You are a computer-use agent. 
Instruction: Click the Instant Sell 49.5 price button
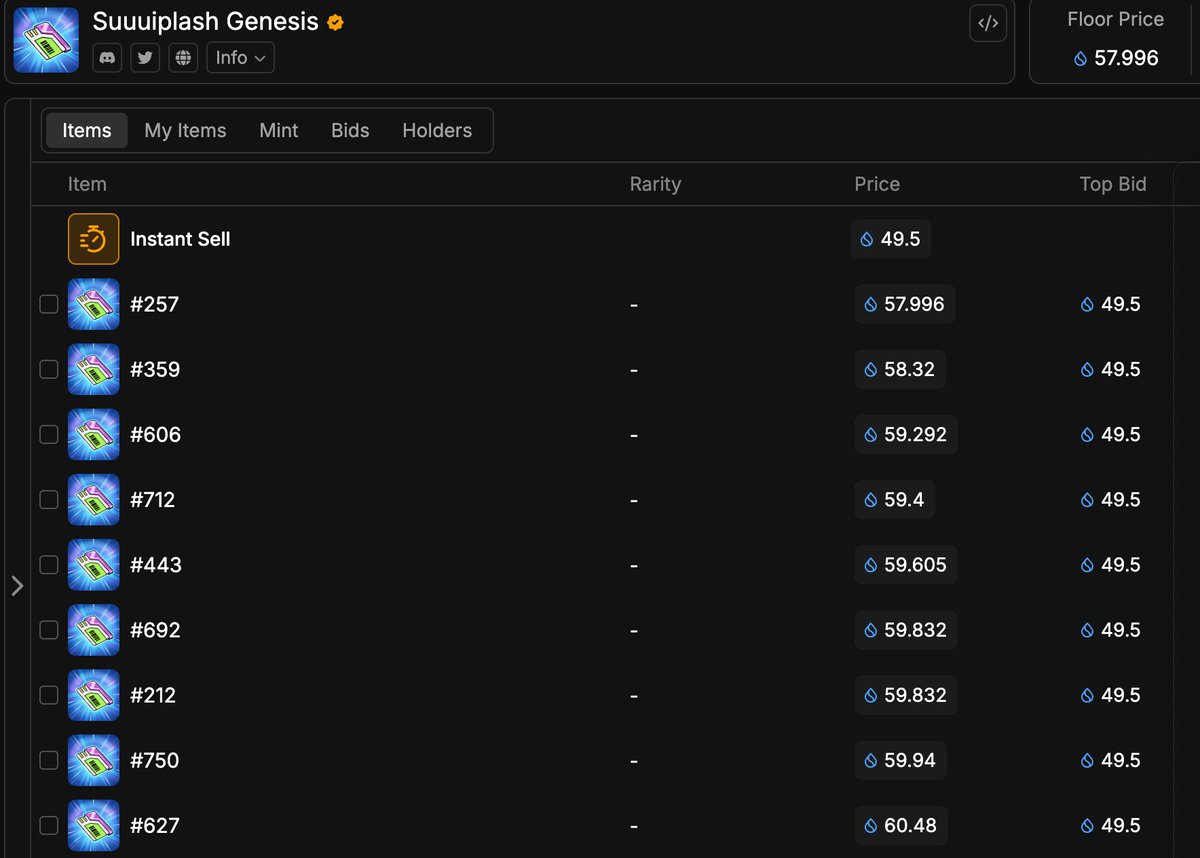click(890, 240)
